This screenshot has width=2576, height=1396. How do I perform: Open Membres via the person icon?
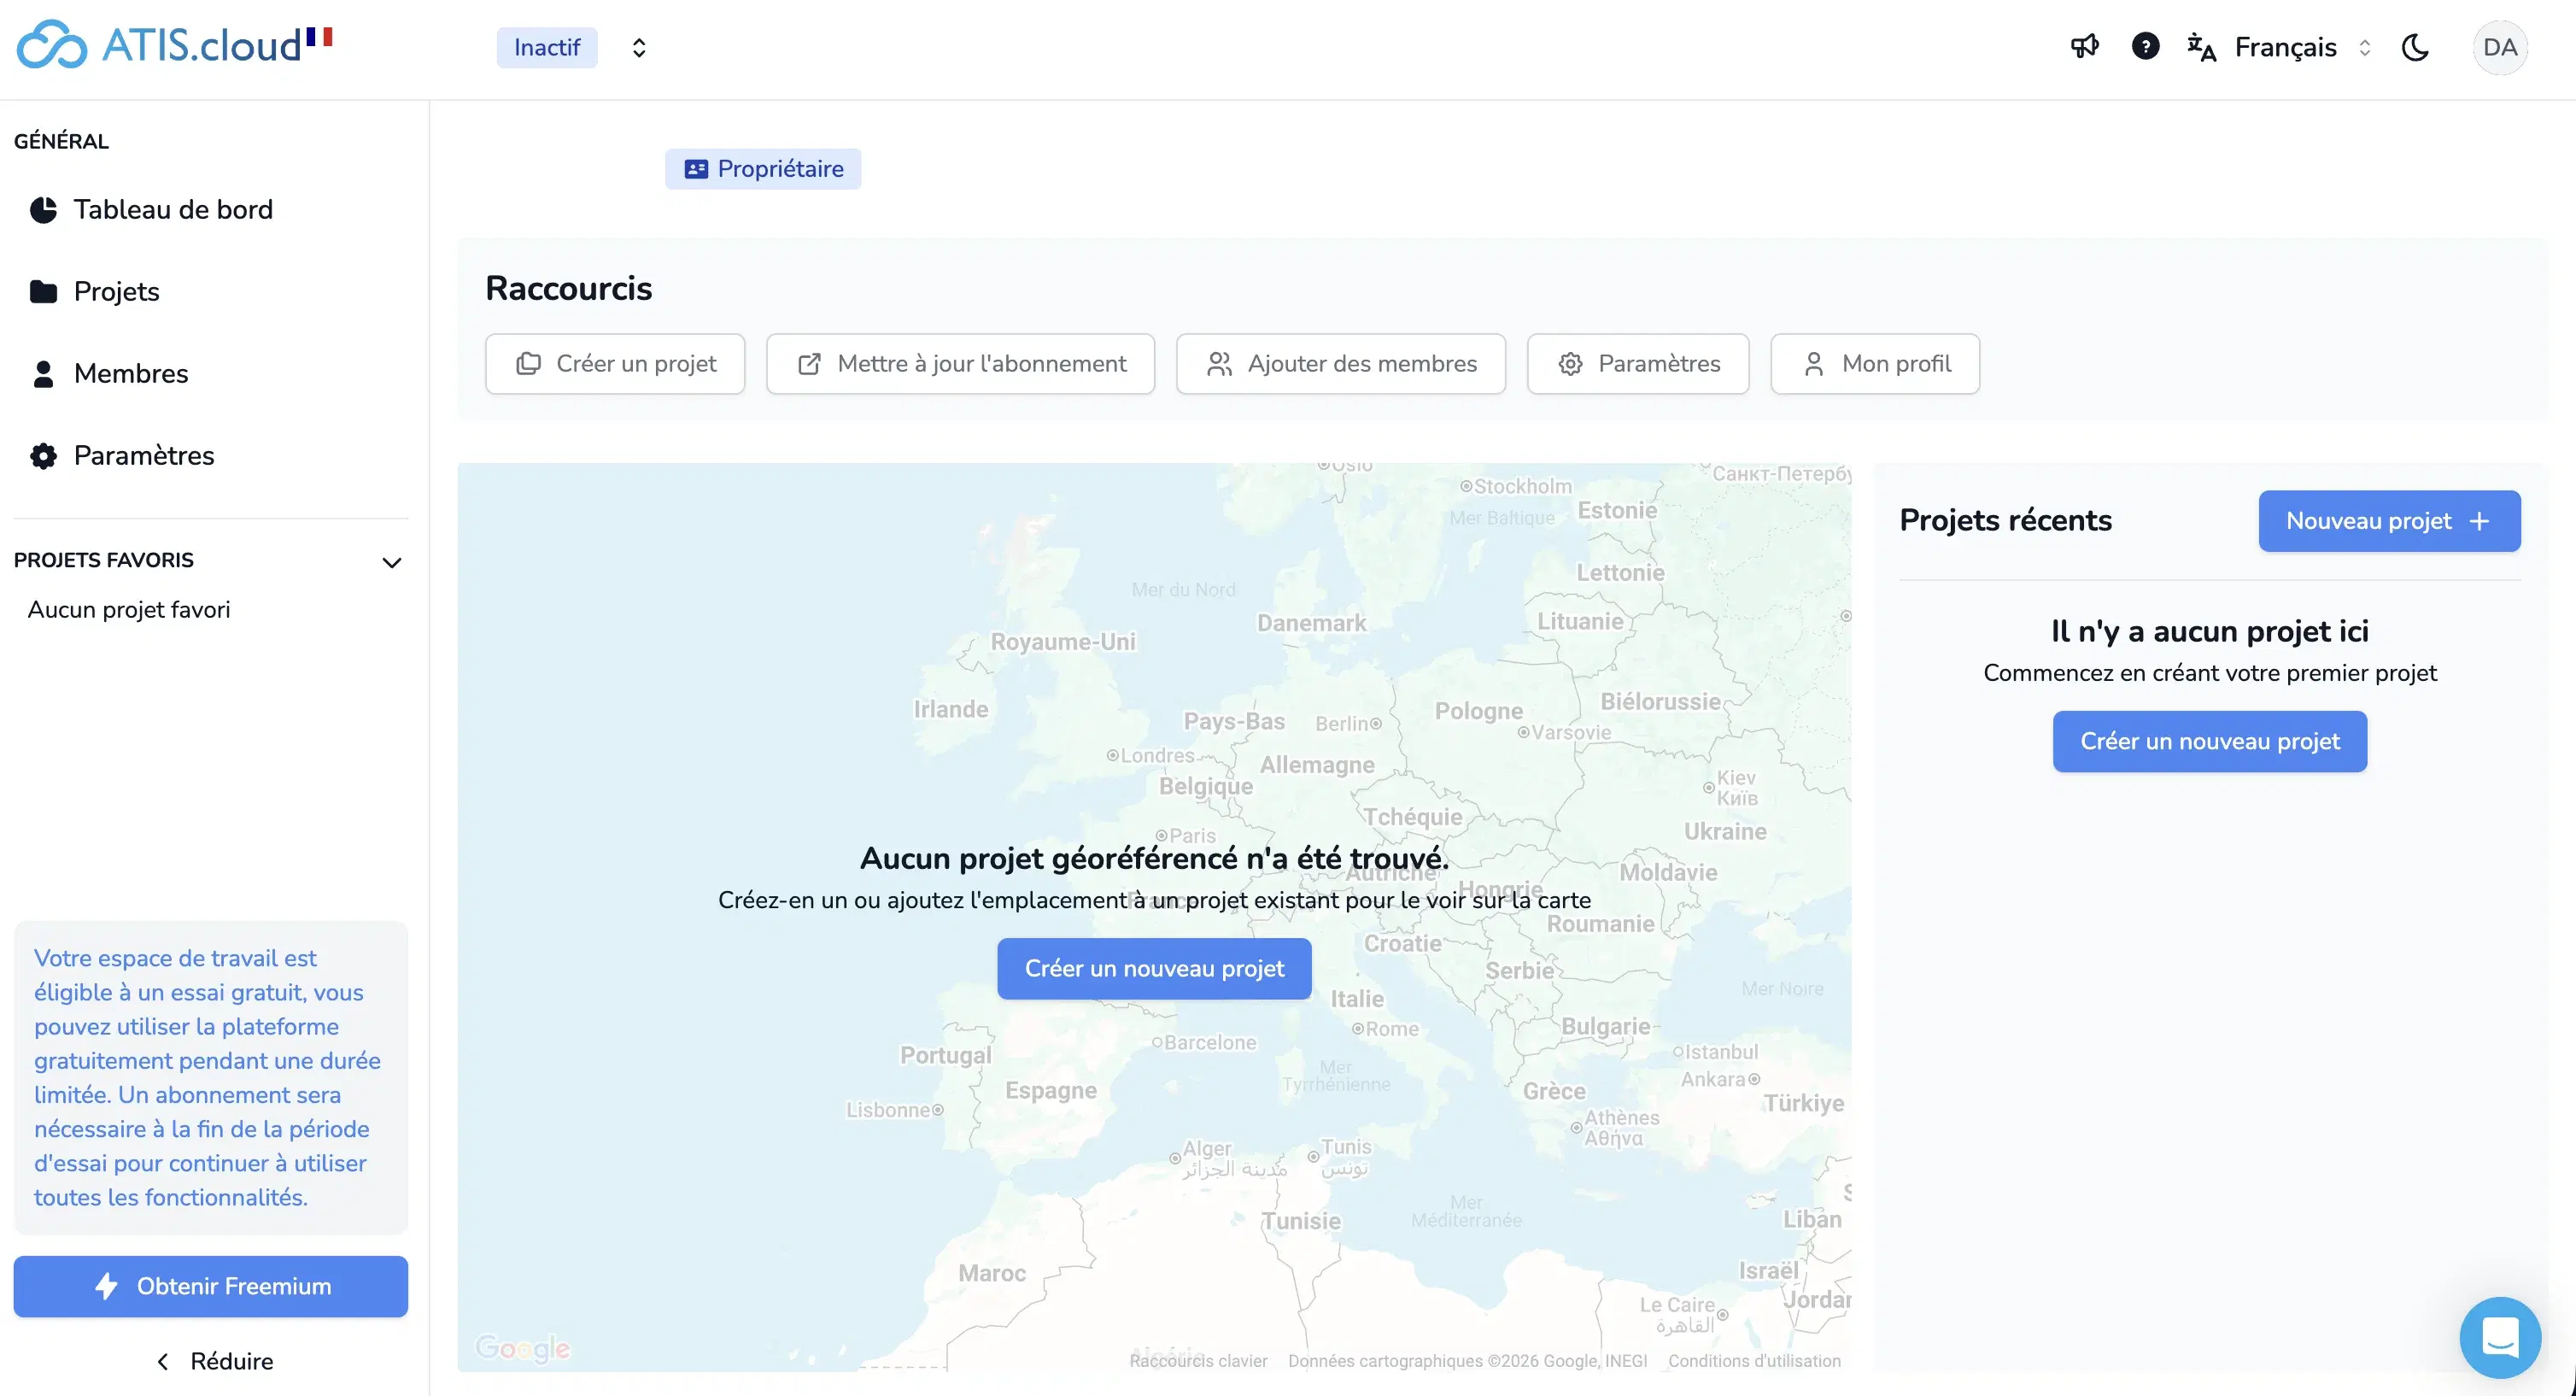point(44,373)
